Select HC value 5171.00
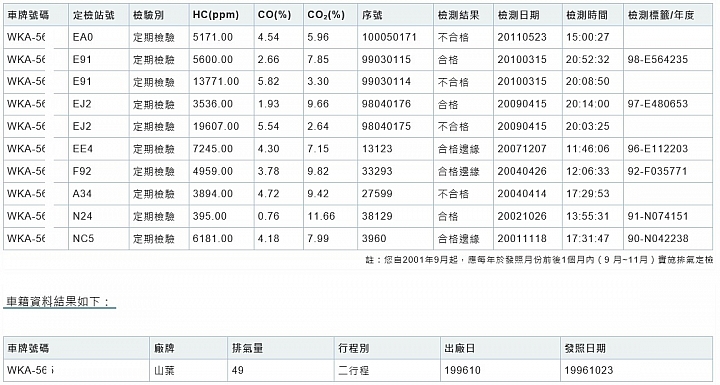Image resolution: width=720 pixels, height=385 pixels. 213,37
